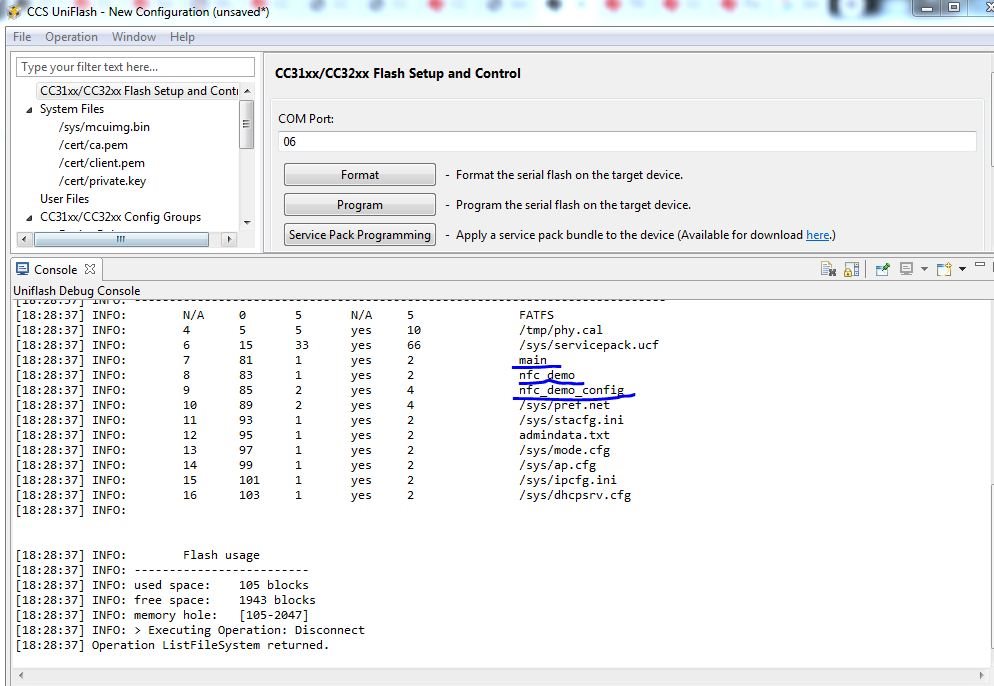This screenshot has height=686, width=994.
Task: Select /cert/private.key in the tree
Action: 103,181
